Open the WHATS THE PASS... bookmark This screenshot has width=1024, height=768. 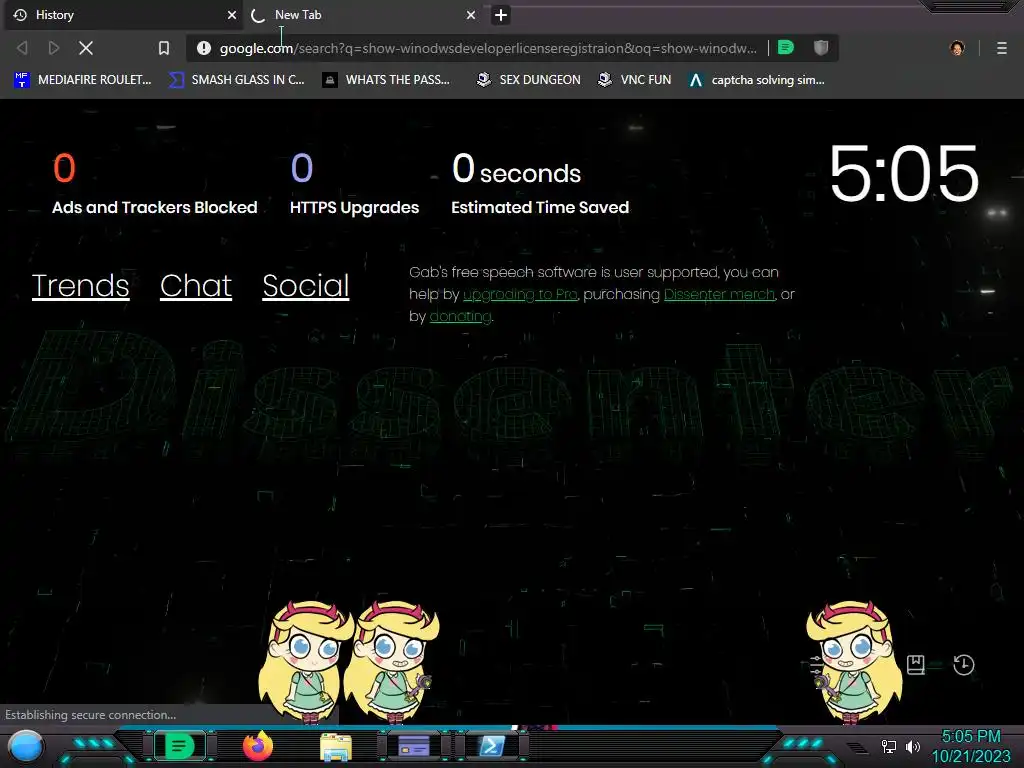coord(387,80)
